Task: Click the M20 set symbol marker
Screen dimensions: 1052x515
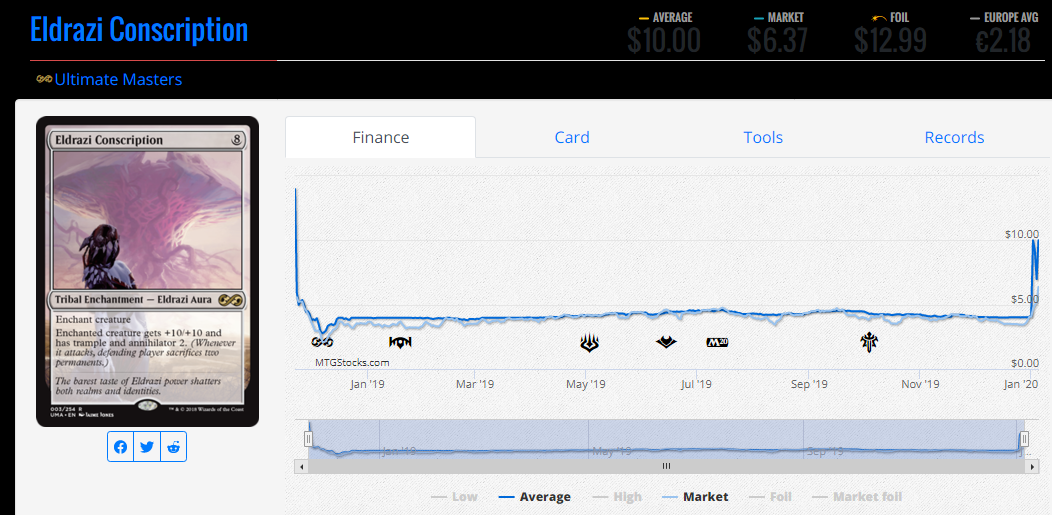Action: click(x=717, y=343)
